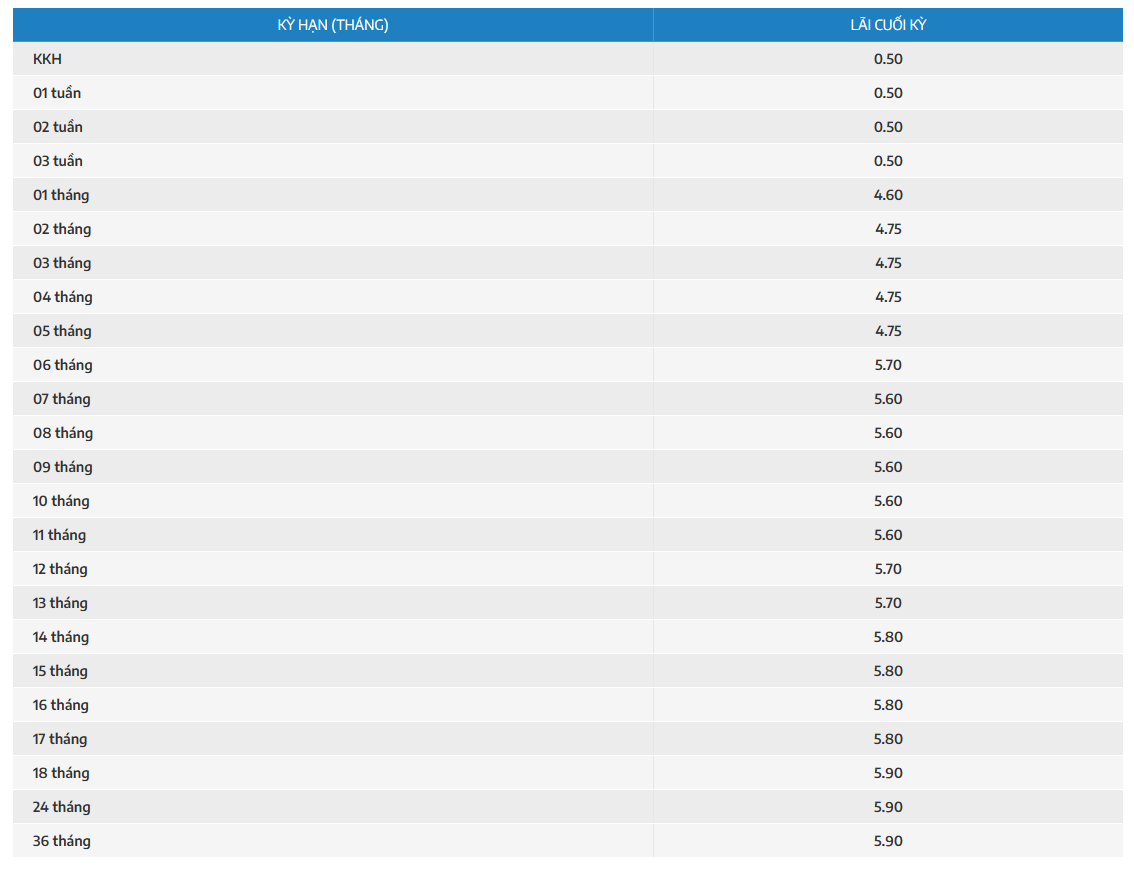Screen dimensions: 1134x870
Task: Click the 06 tháng term cell
Action: pyautogui.click(x=62, y=365)
